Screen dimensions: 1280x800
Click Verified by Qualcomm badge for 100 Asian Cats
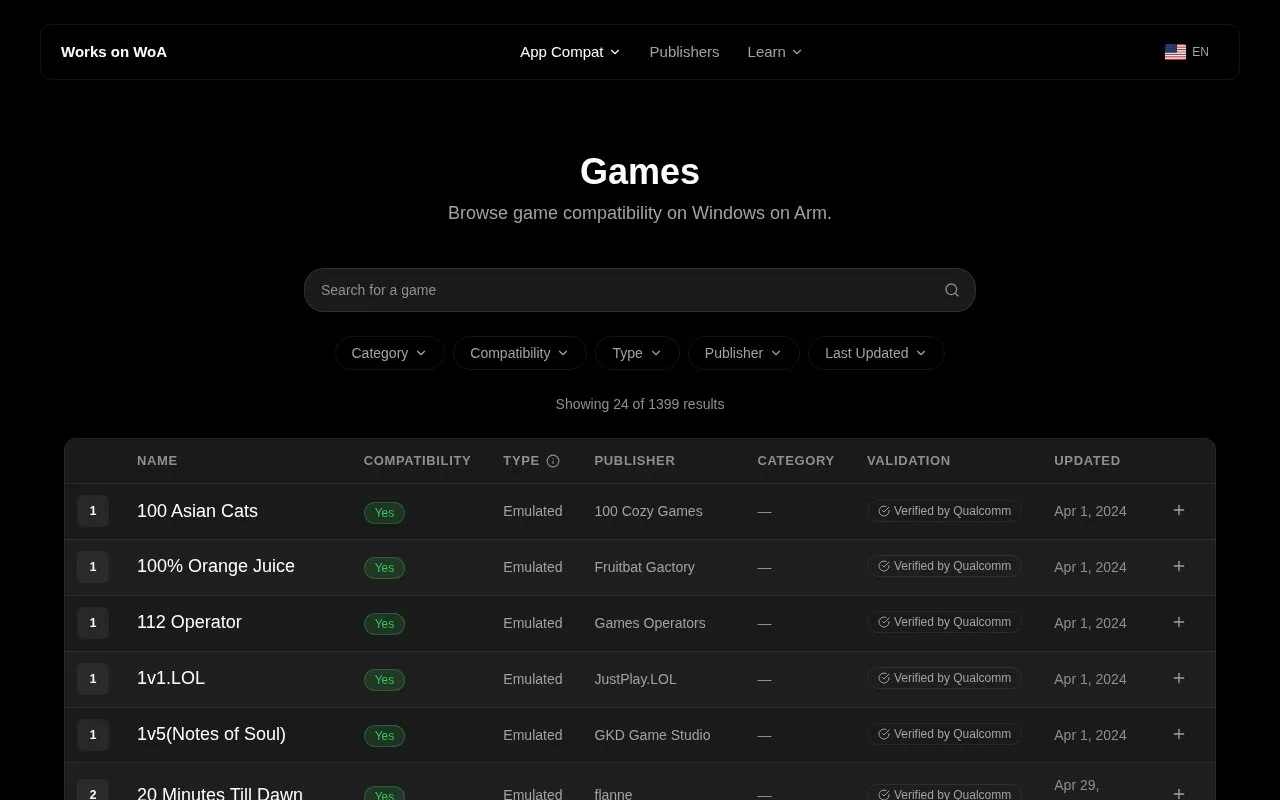[944, 511]
